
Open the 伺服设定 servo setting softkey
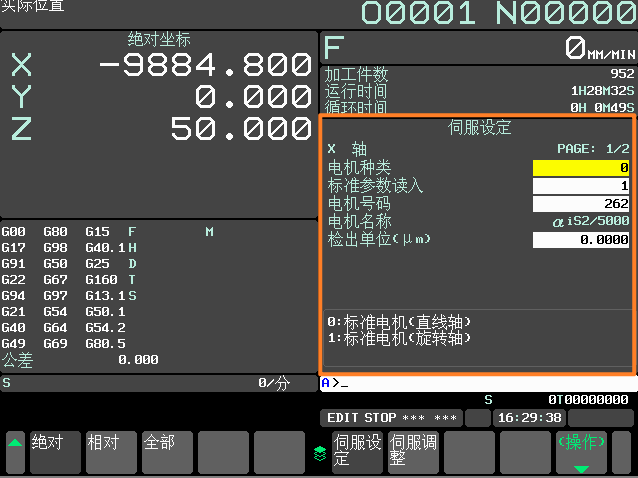[357, 451]
